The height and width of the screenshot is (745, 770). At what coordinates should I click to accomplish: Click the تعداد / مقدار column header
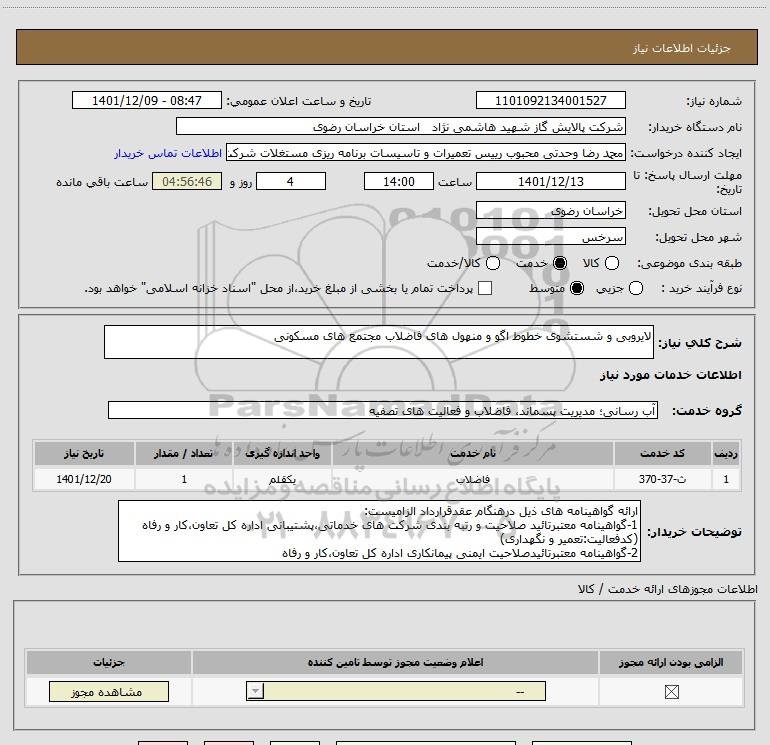tap(184, 453)
